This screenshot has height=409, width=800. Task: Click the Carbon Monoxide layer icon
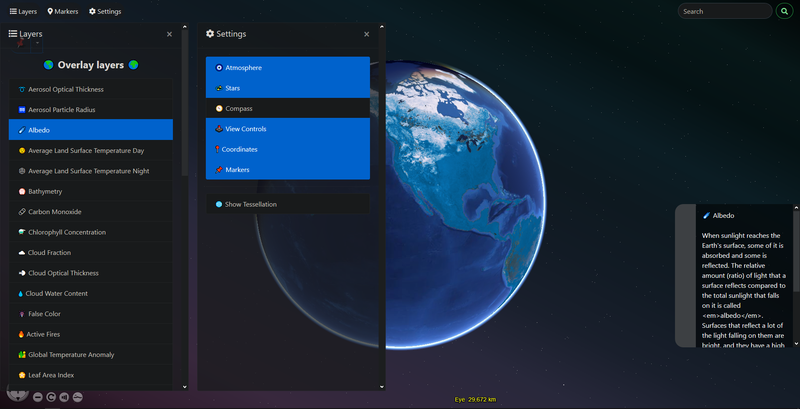click(x=22, y=212)
